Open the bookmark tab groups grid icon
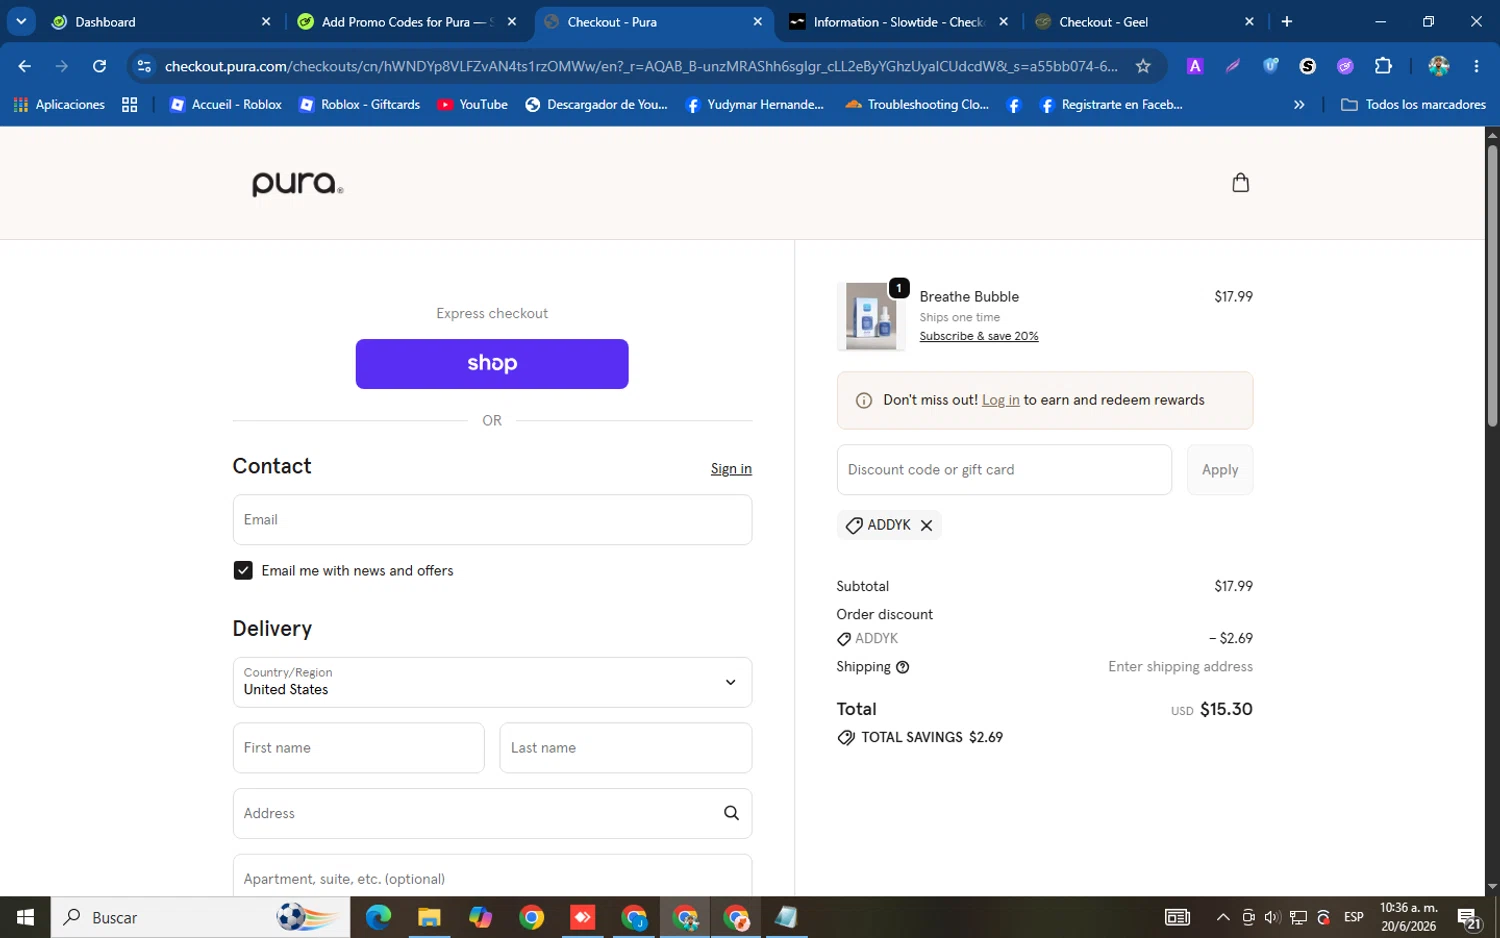1500x938 pixels. [129, 104]
